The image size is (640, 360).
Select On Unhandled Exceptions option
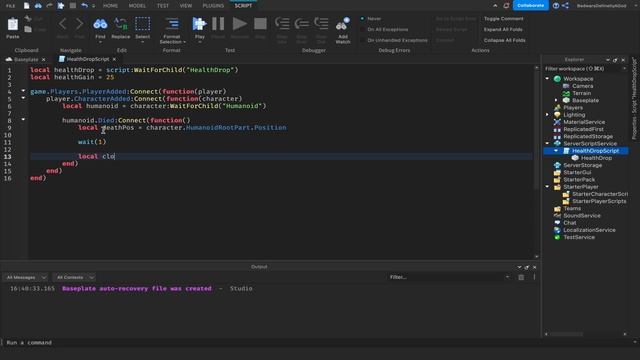(362, 40)
